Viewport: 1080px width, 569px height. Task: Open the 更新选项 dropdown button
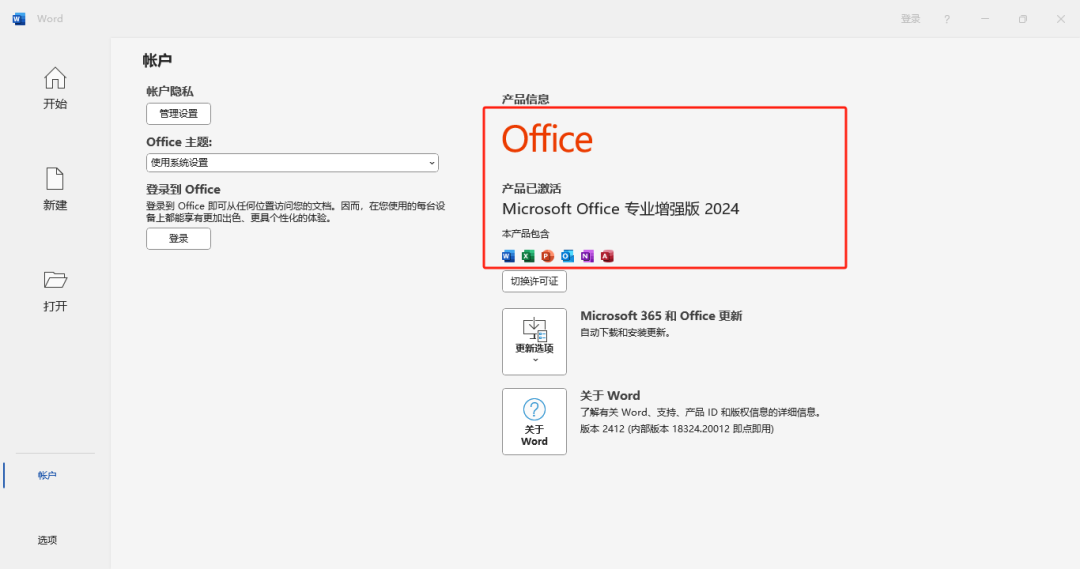(x=534, y=342)
